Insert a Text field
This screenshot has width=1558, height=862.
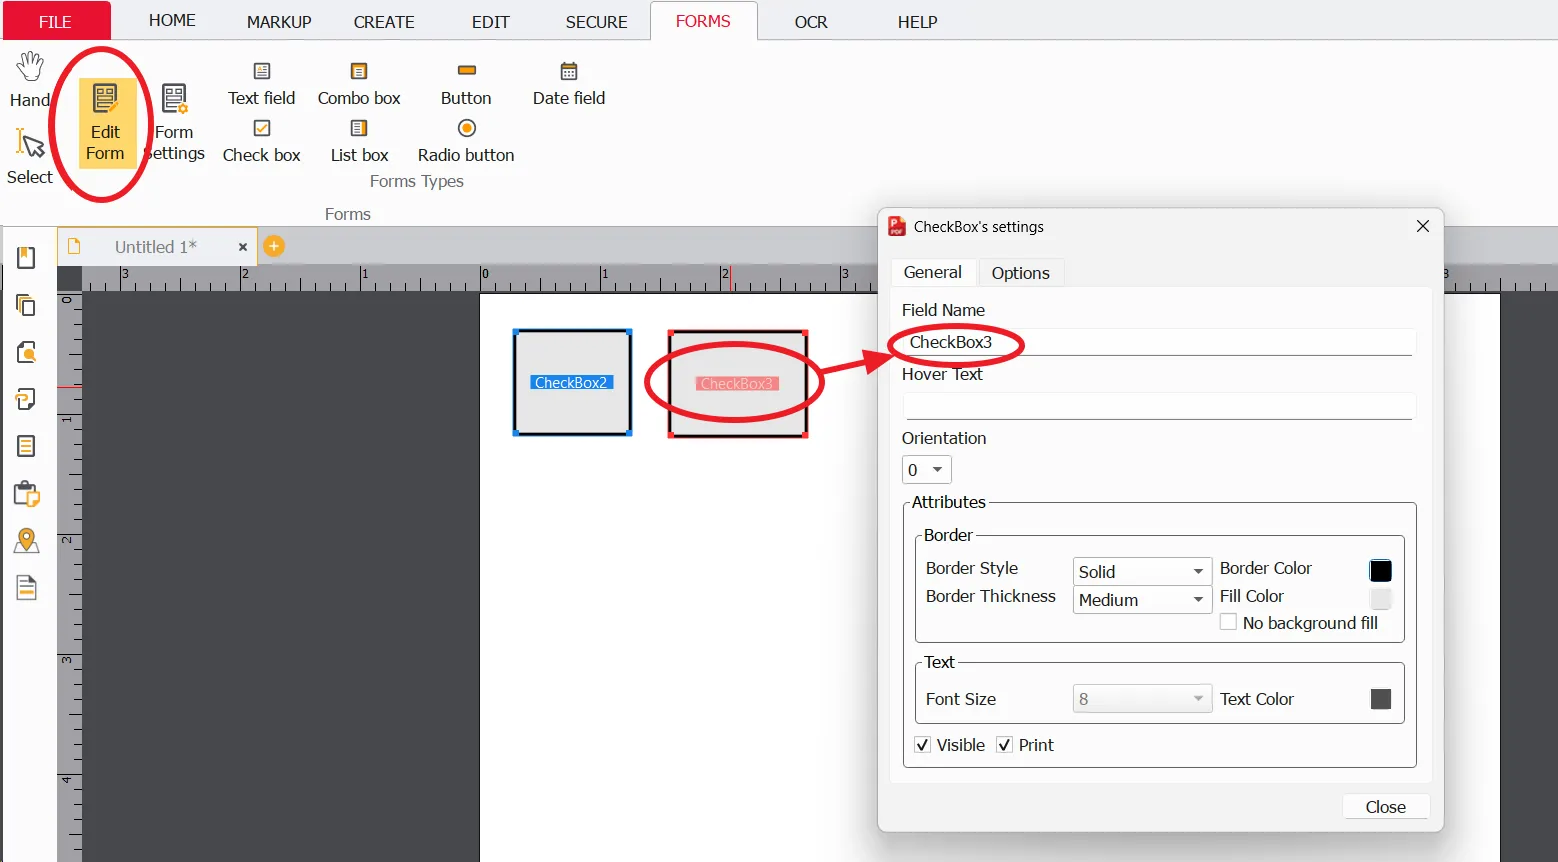(262, 84)
